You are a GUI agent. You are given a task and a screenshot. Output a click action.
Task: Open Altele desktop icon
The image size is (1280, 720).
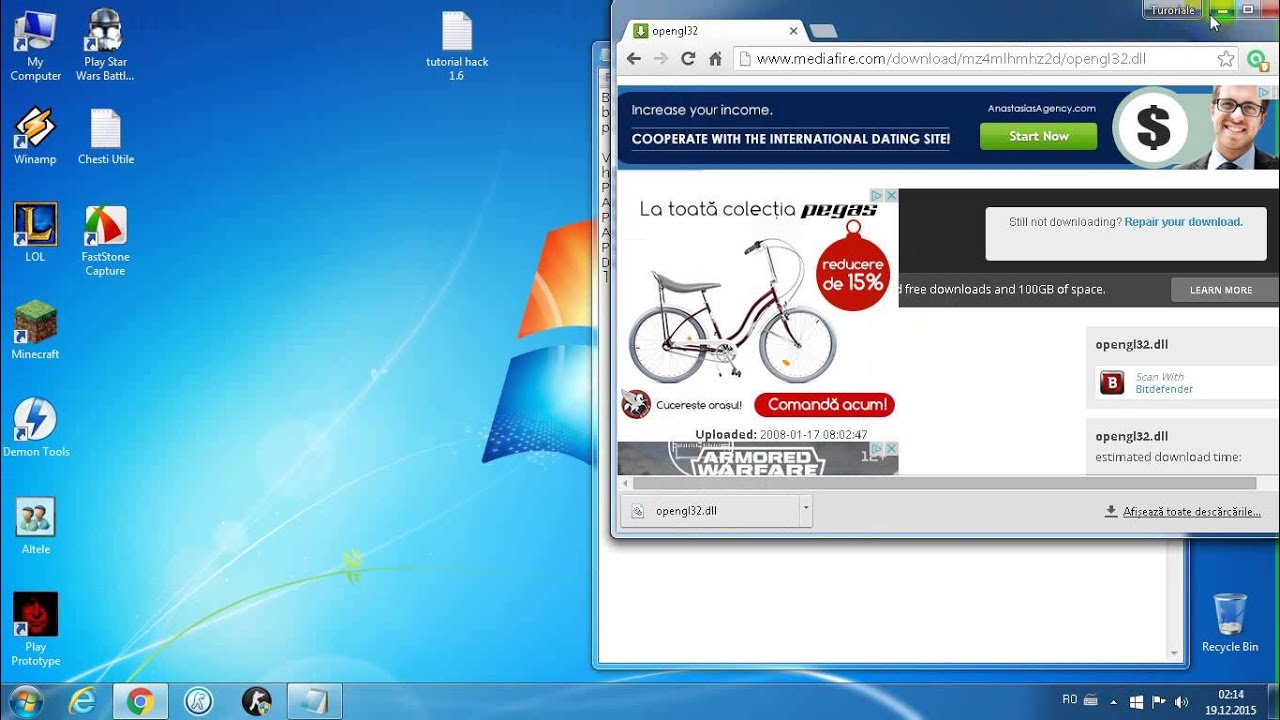(35, 526)
